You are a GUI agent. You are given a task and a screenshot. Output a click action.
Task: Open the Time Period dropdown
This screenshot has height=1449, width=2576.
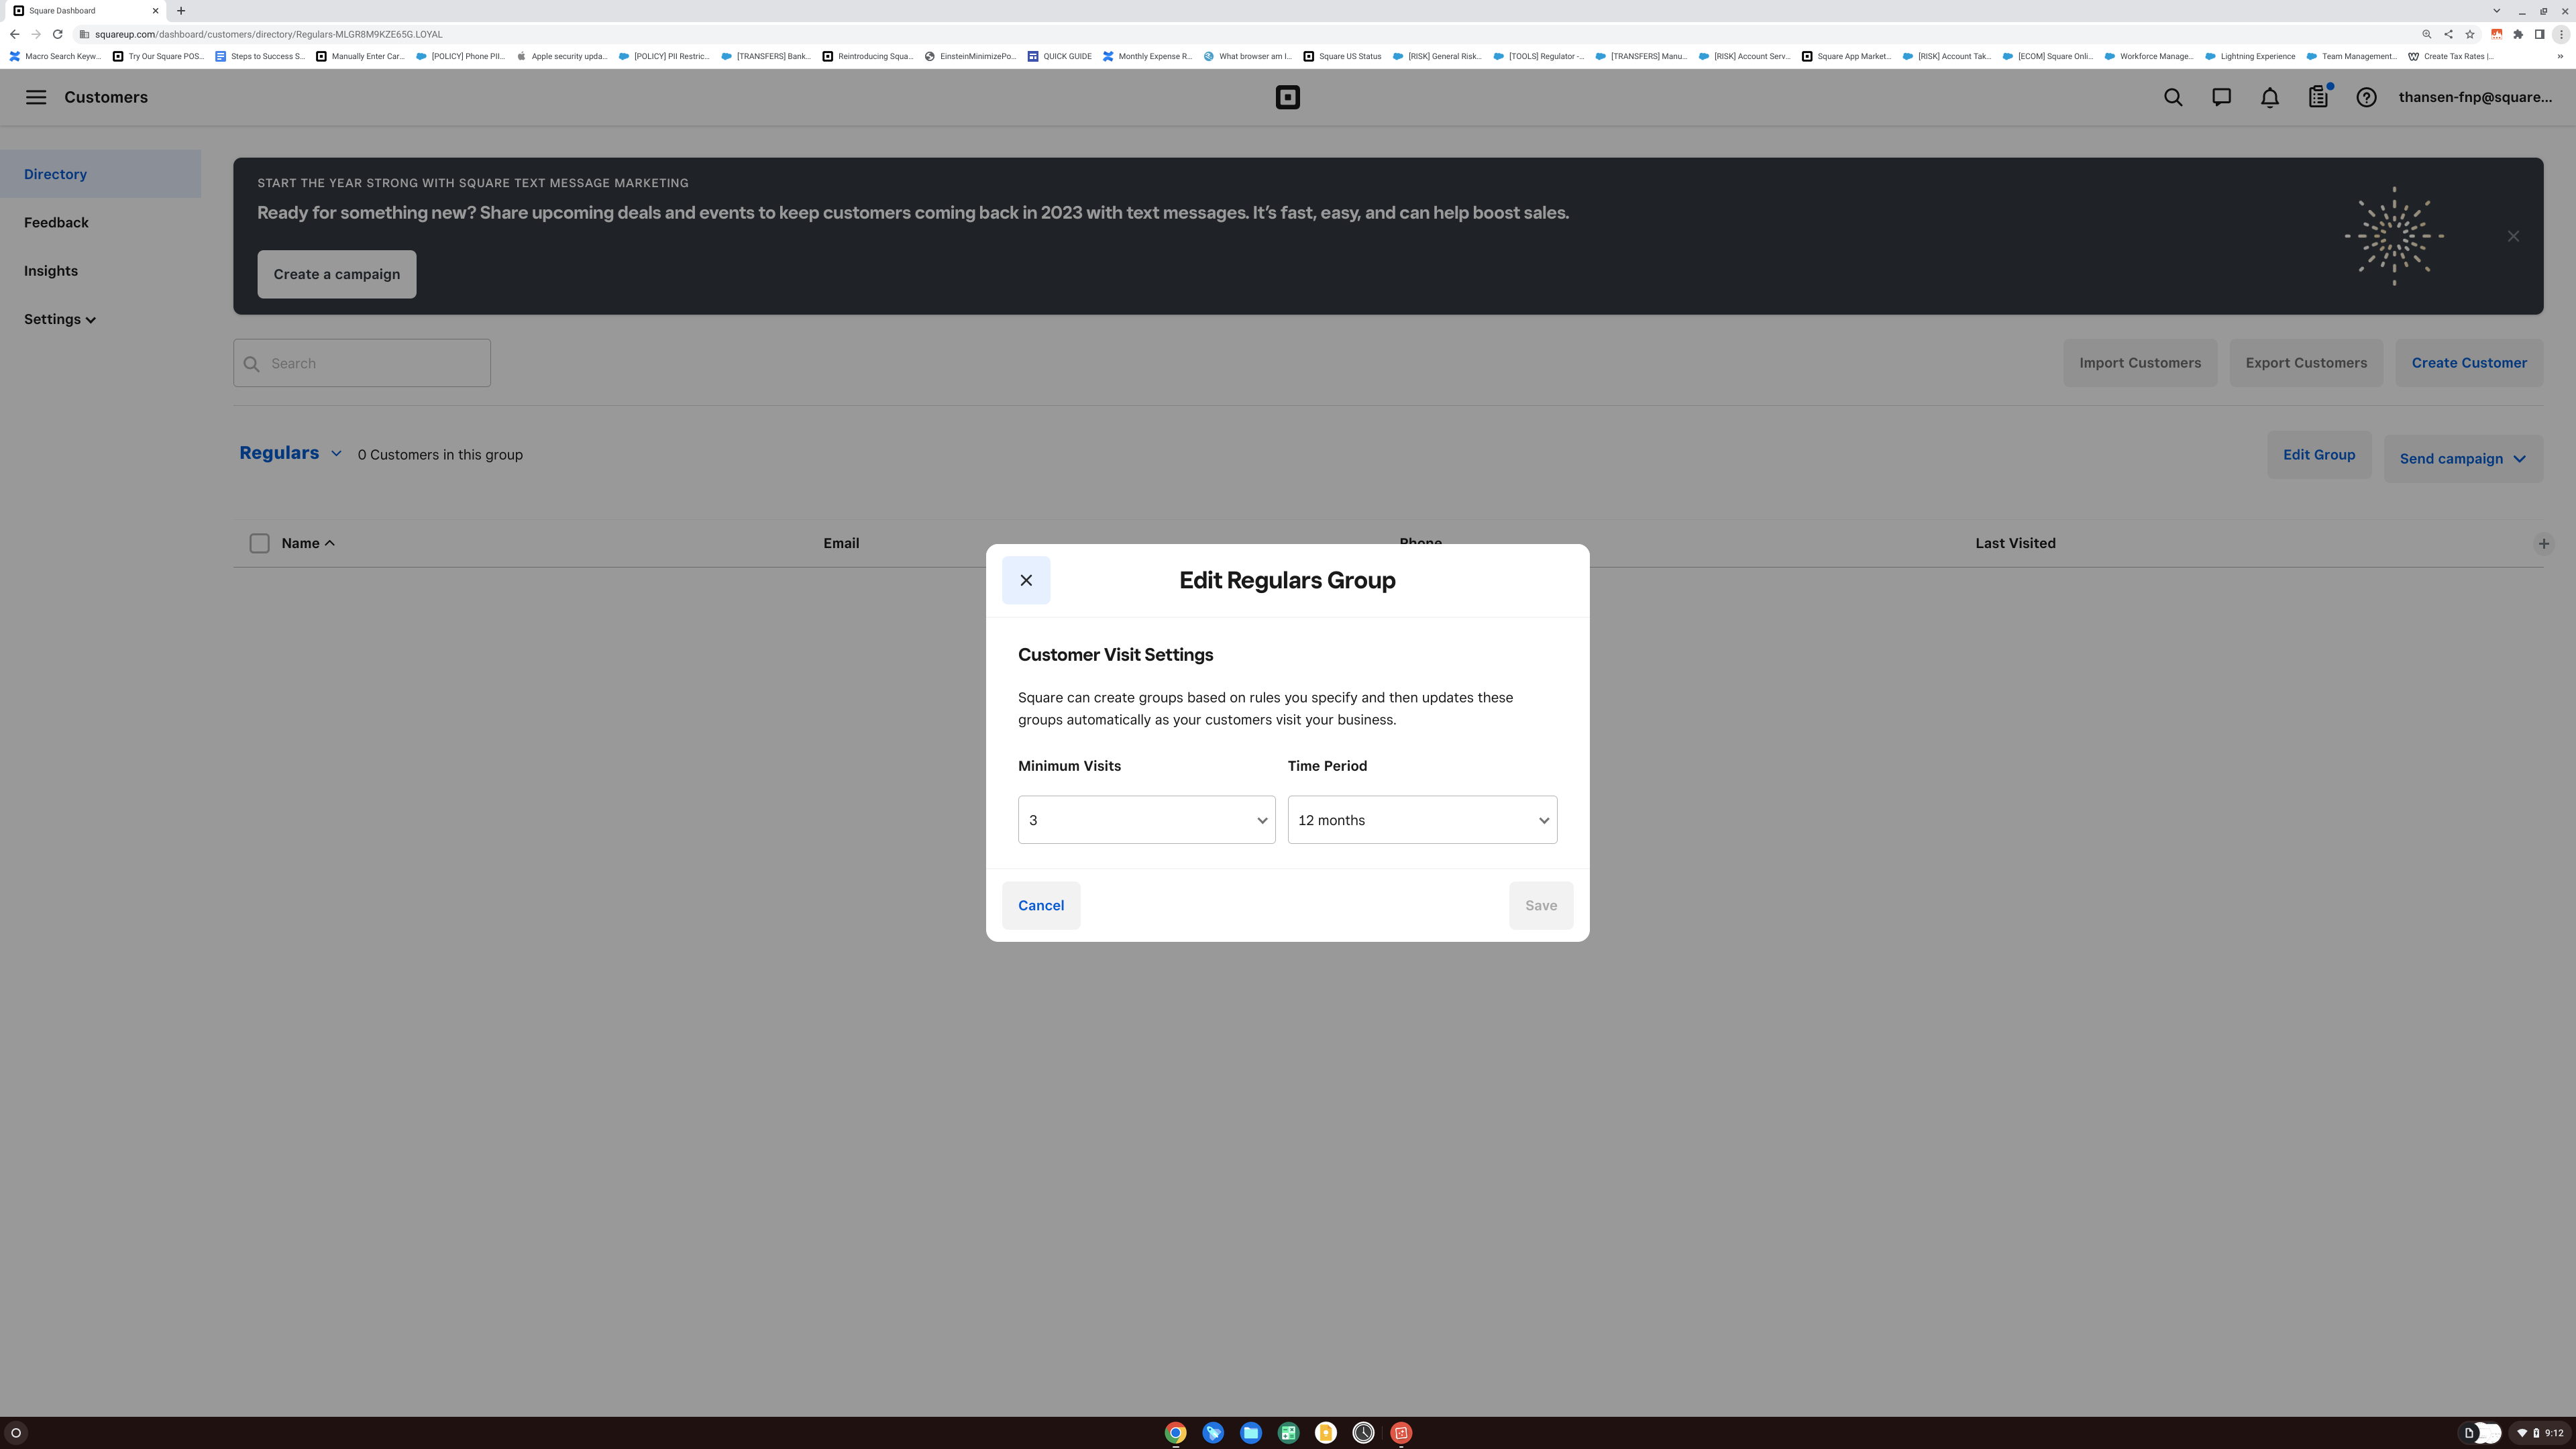pos(1422,820)
